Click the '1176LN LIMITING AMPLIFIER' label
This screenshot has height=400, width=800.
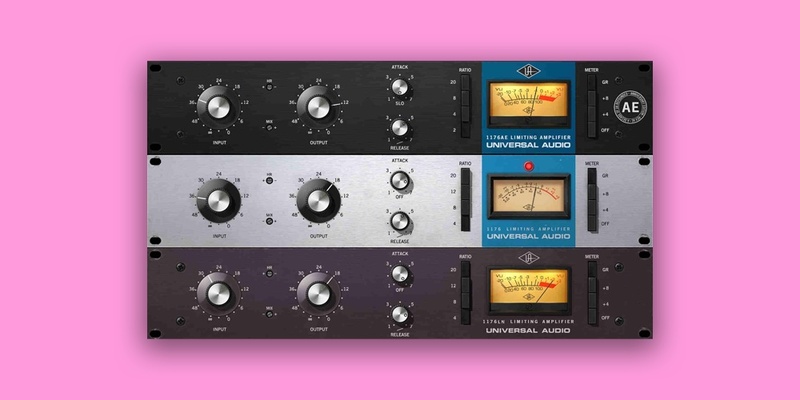coord(528,322)
